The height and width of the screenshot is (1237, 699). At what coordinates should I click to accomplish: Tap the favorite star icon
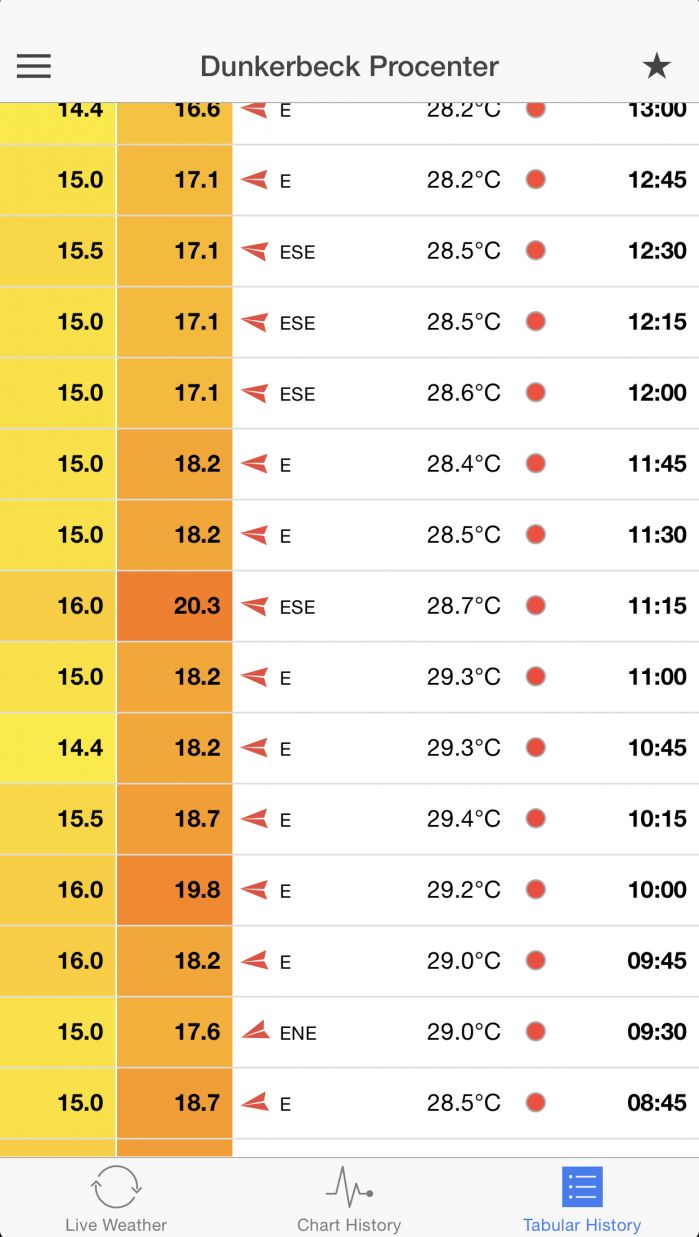coord(656,67)
